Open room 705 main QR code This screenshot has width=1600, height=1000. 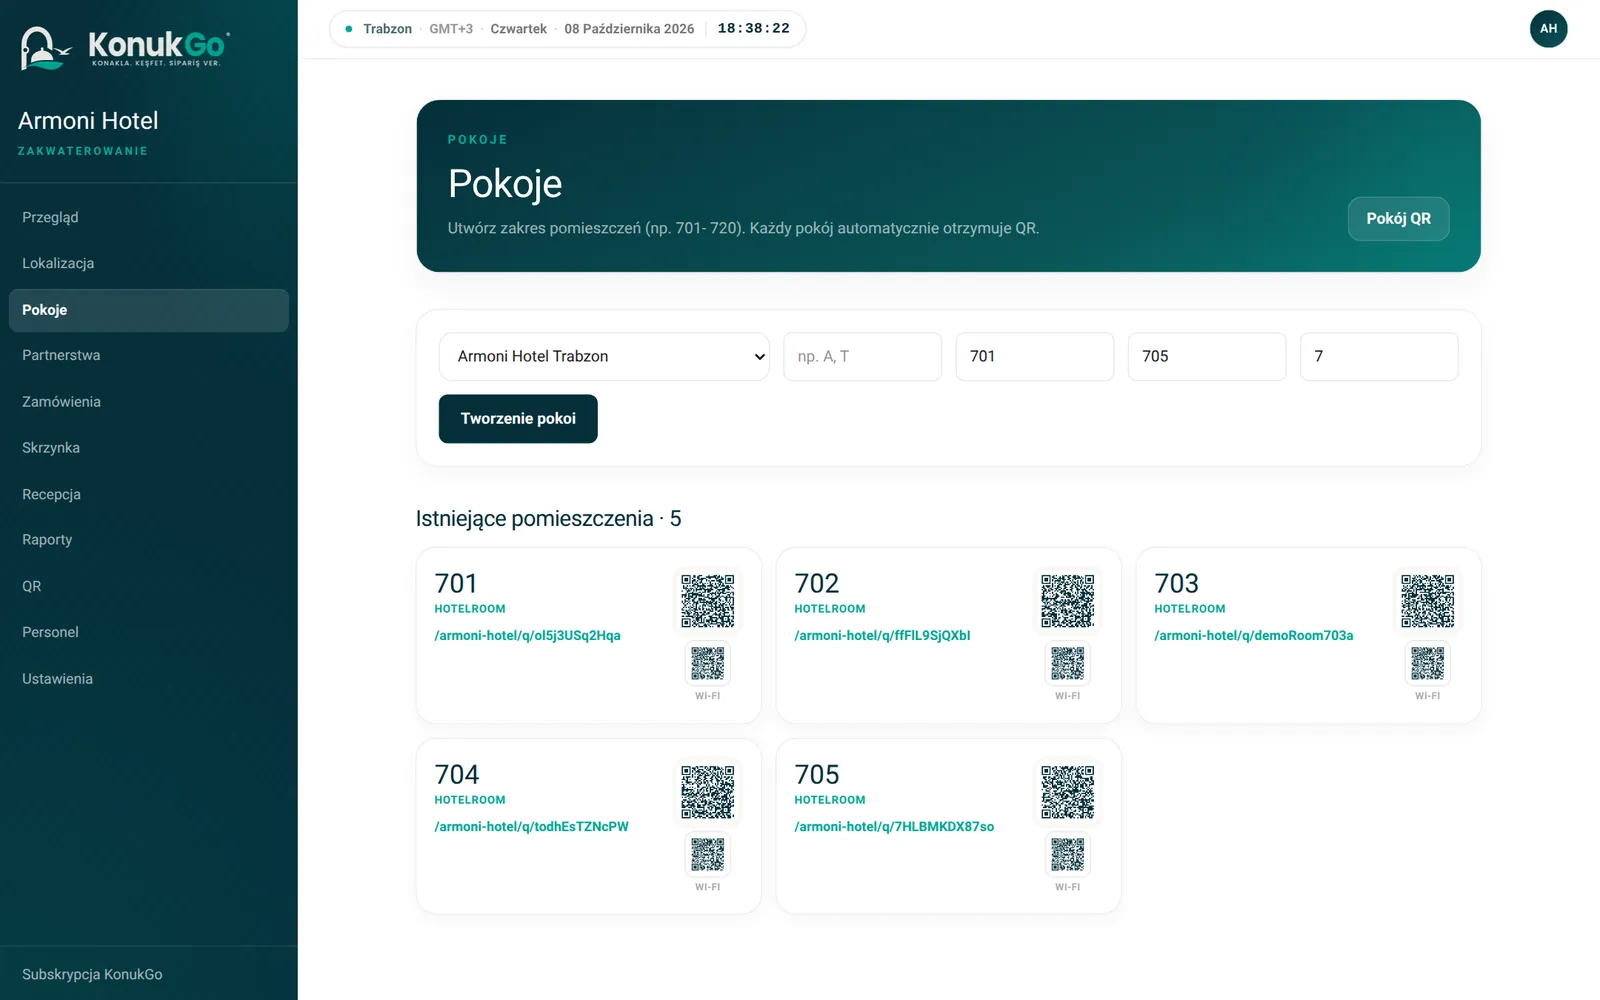pyautogui.click(x=1068, y=792)
